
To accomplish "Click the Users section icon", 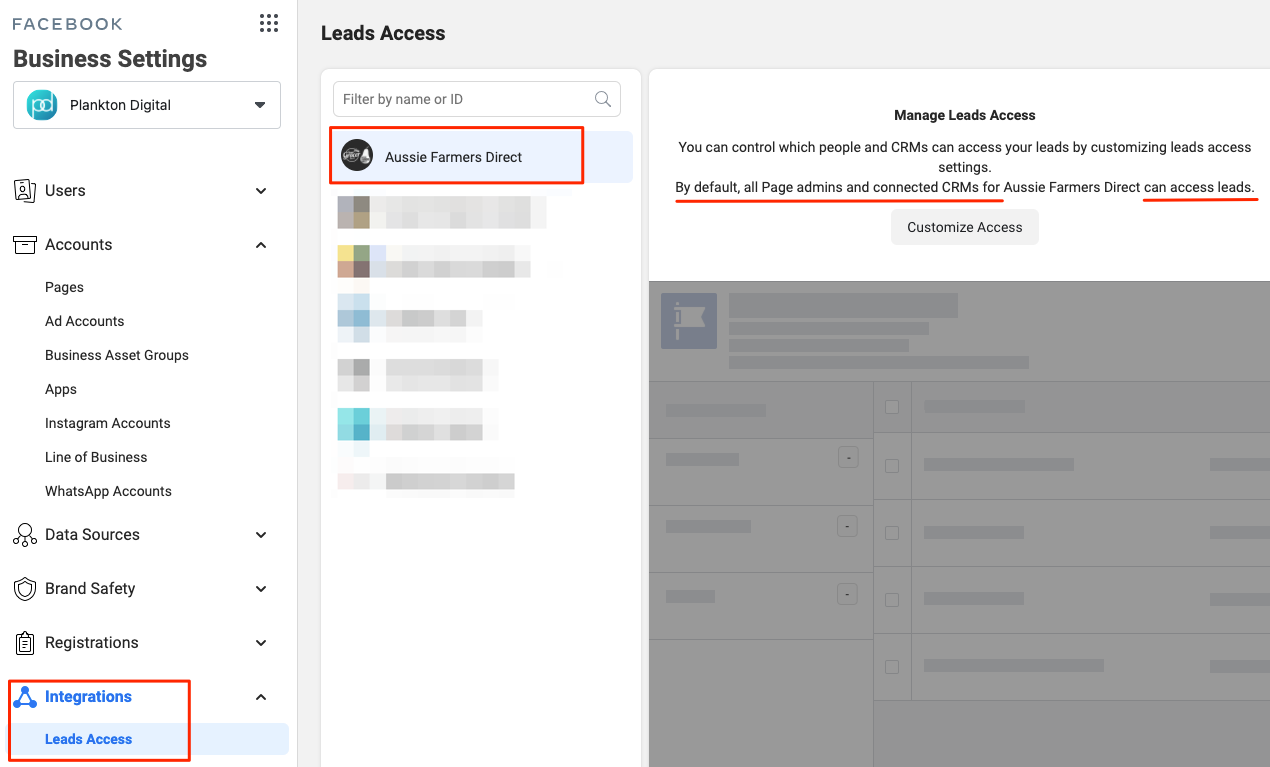I will 25,191.
